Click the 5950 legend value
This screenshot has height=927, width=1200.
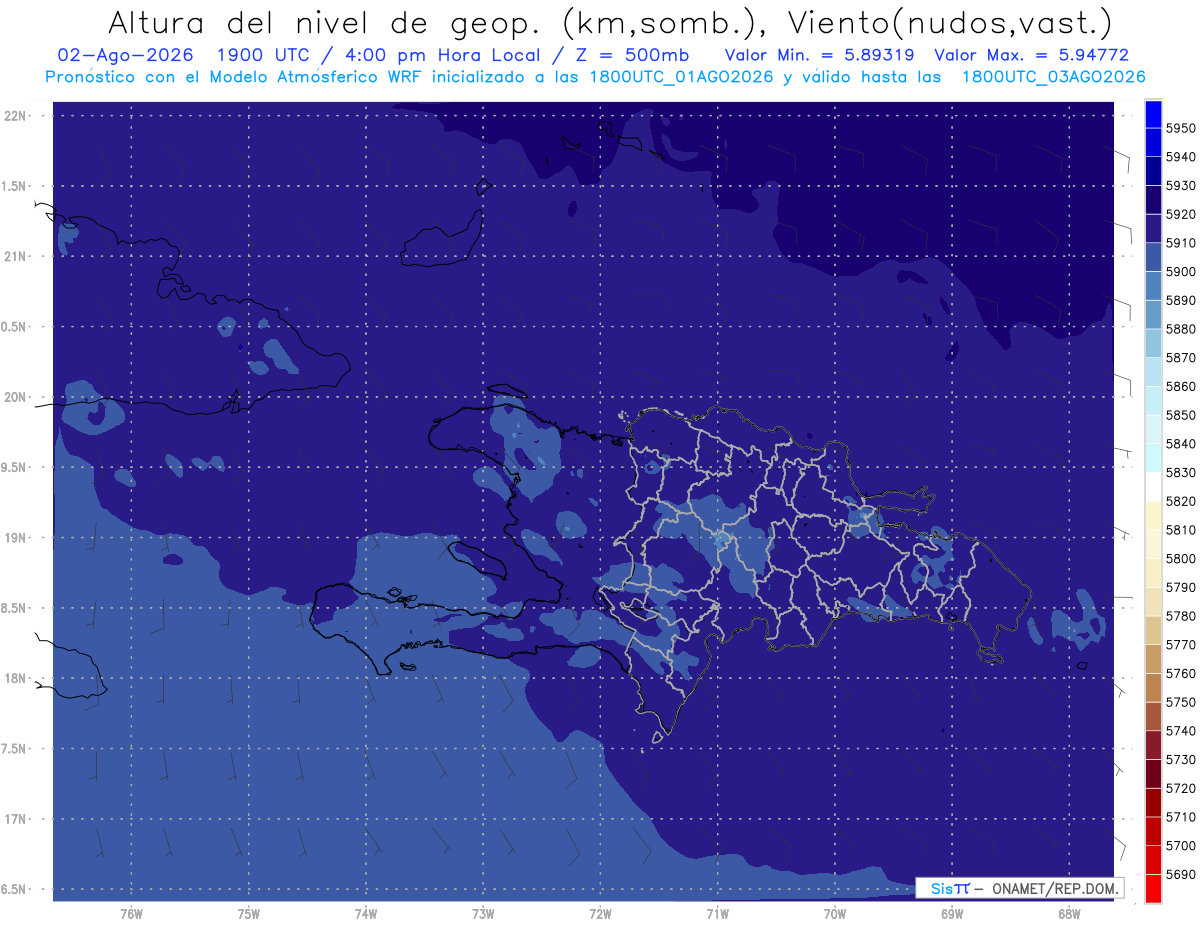click(x=1181, y=128)
